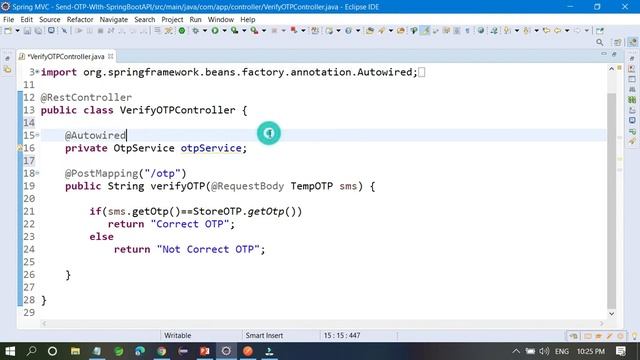Click the Save All toolbar icon
This screenshot has height=360, width=640.
38,31
